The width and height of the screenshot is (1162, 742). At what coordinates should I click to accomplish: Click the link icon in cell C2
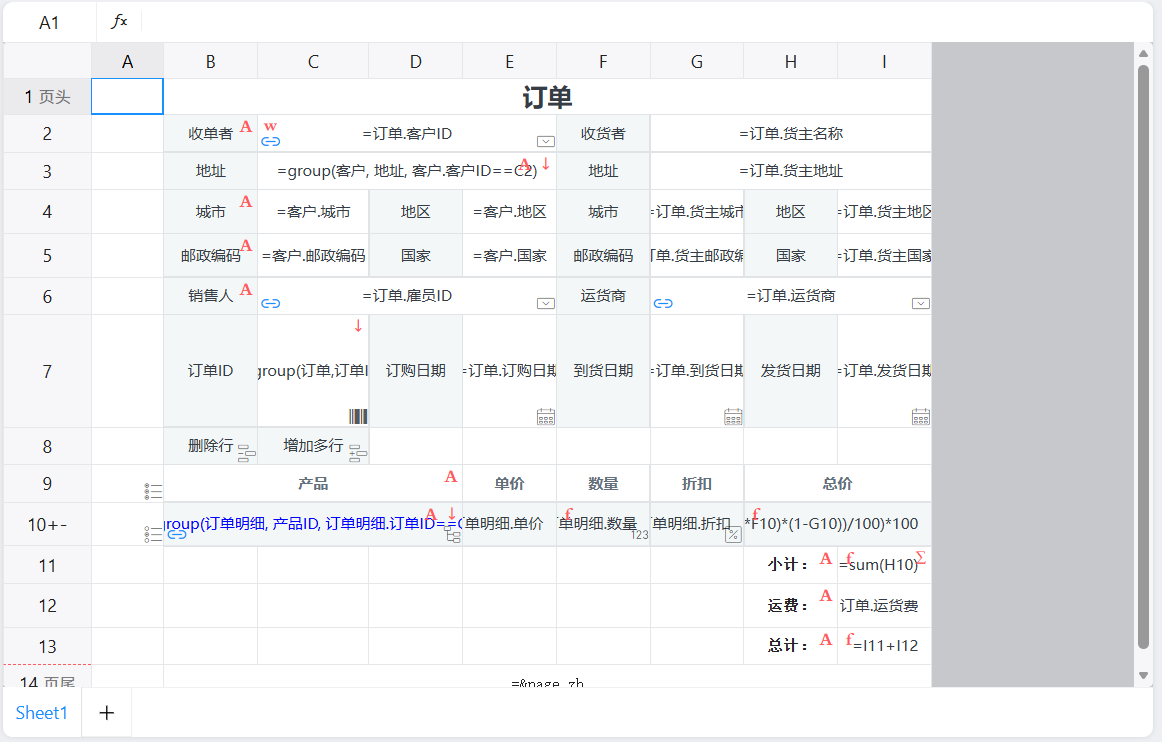point(270,142)
